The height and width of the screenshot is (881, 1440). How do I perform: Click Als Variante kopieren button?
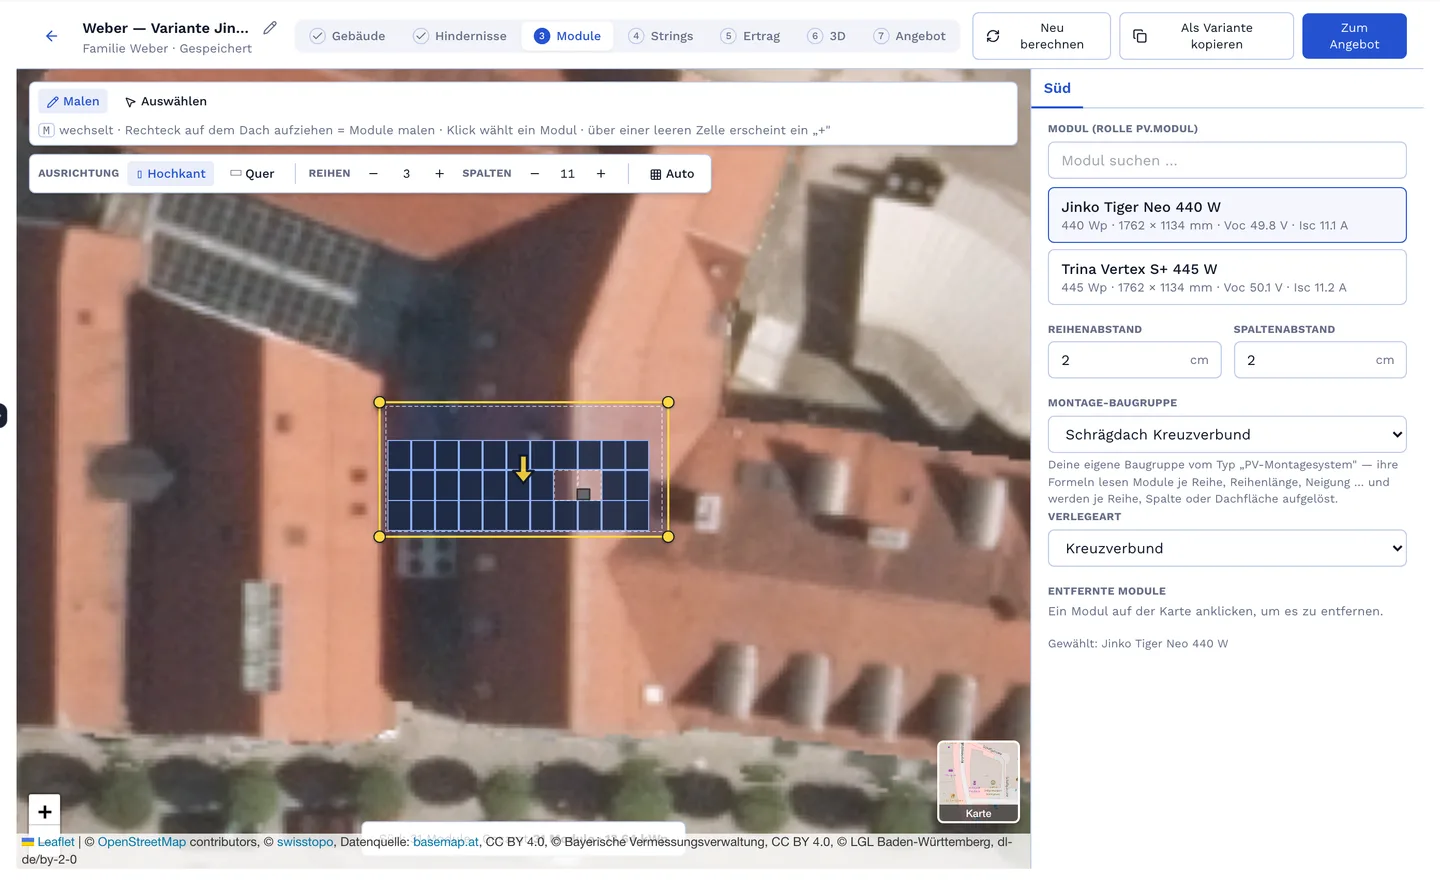click(1206, 36)
